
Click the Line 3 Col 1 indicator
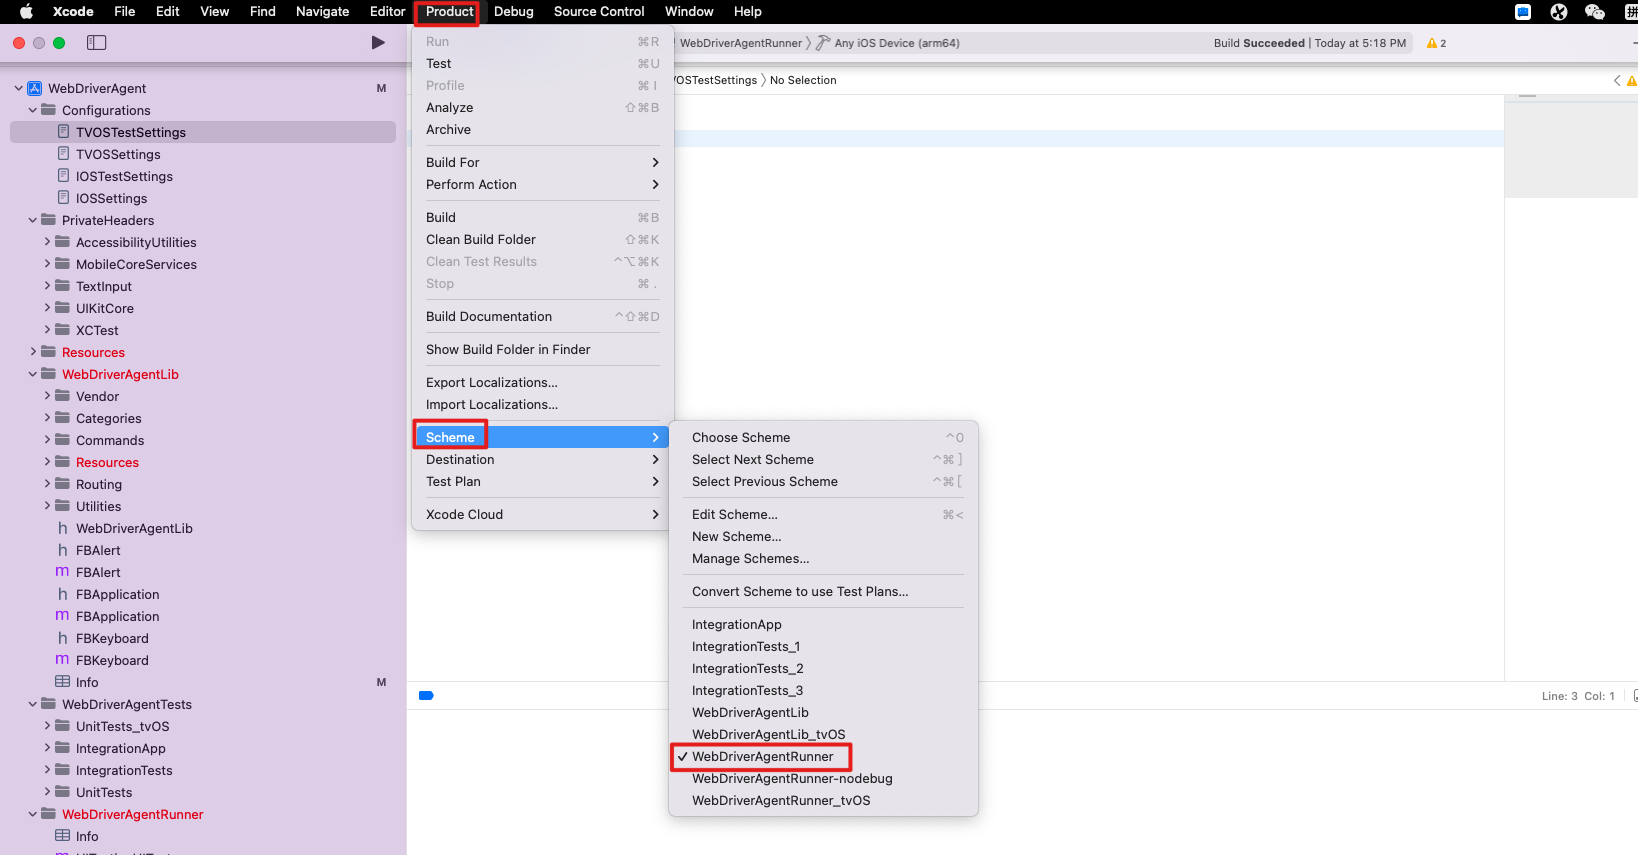(1578, 696)
